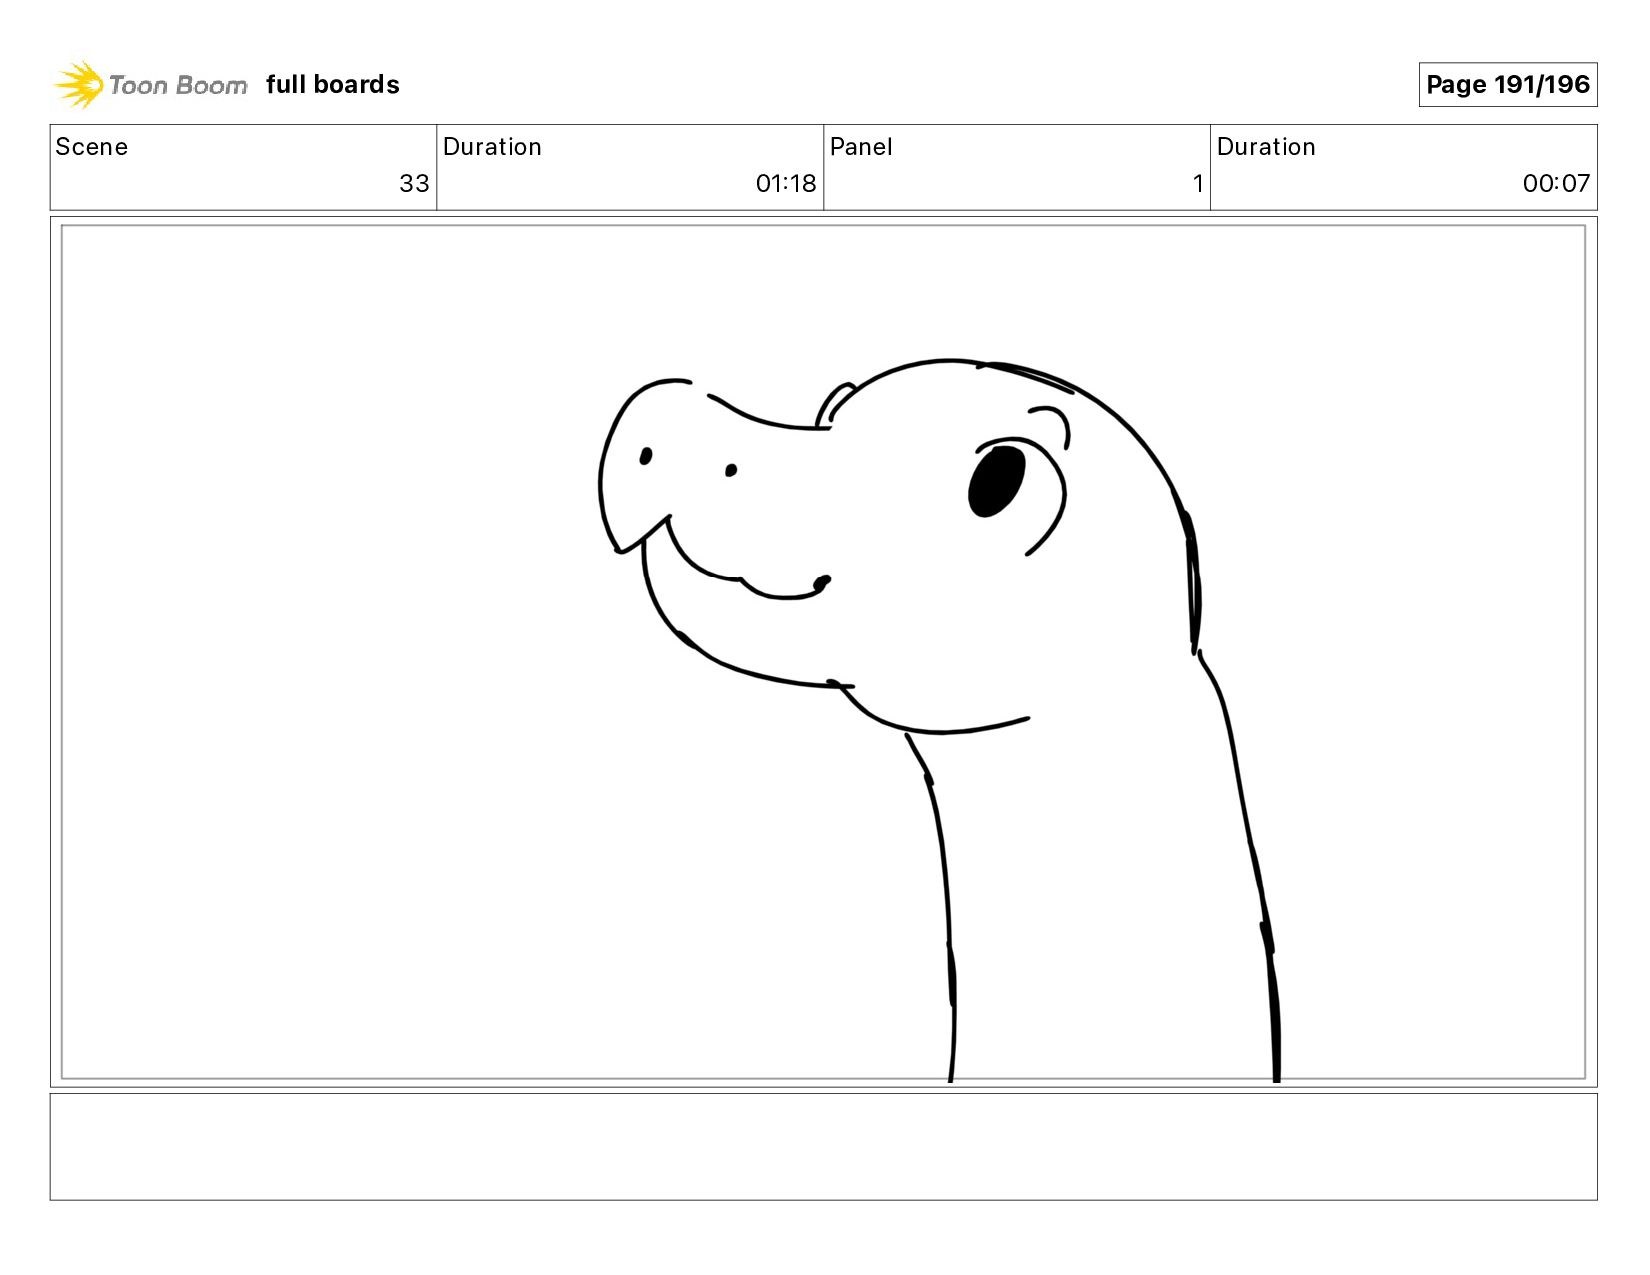The image size is (1650, 1275).
Task: Click the 'Duration' label beside Scene
Action: [x=492, y=147]
